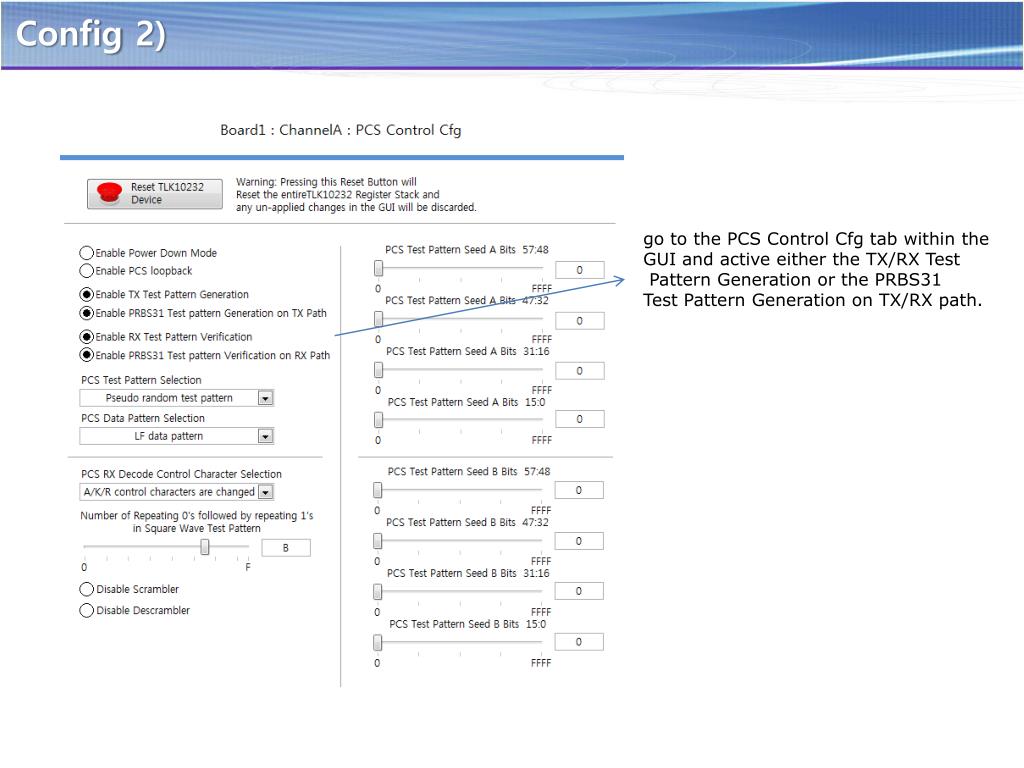Screen dimensions: 1024x768
Task: Click Seed B Bits 31:16 slider handle
Action: coord(377,592)
